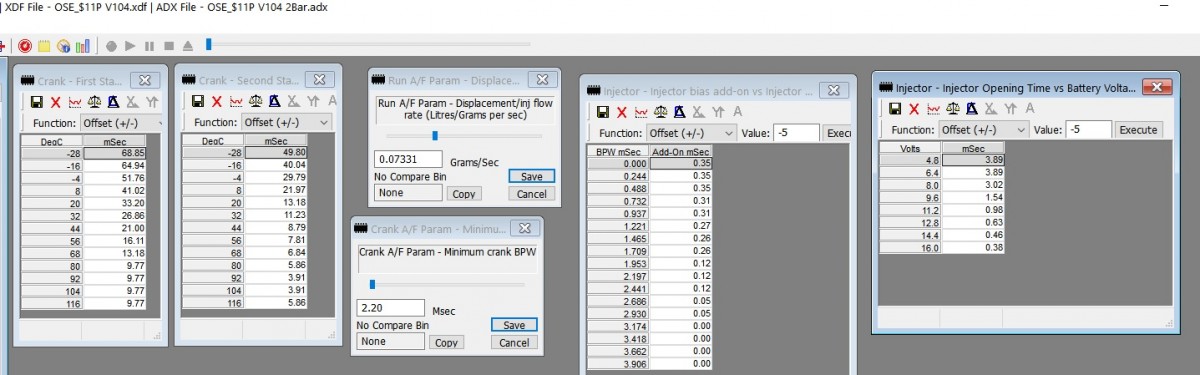Click Value field in Injector Opening Time window
Screen dimensions: 1200x375
pyautogui.click(x=1088, y=130)
